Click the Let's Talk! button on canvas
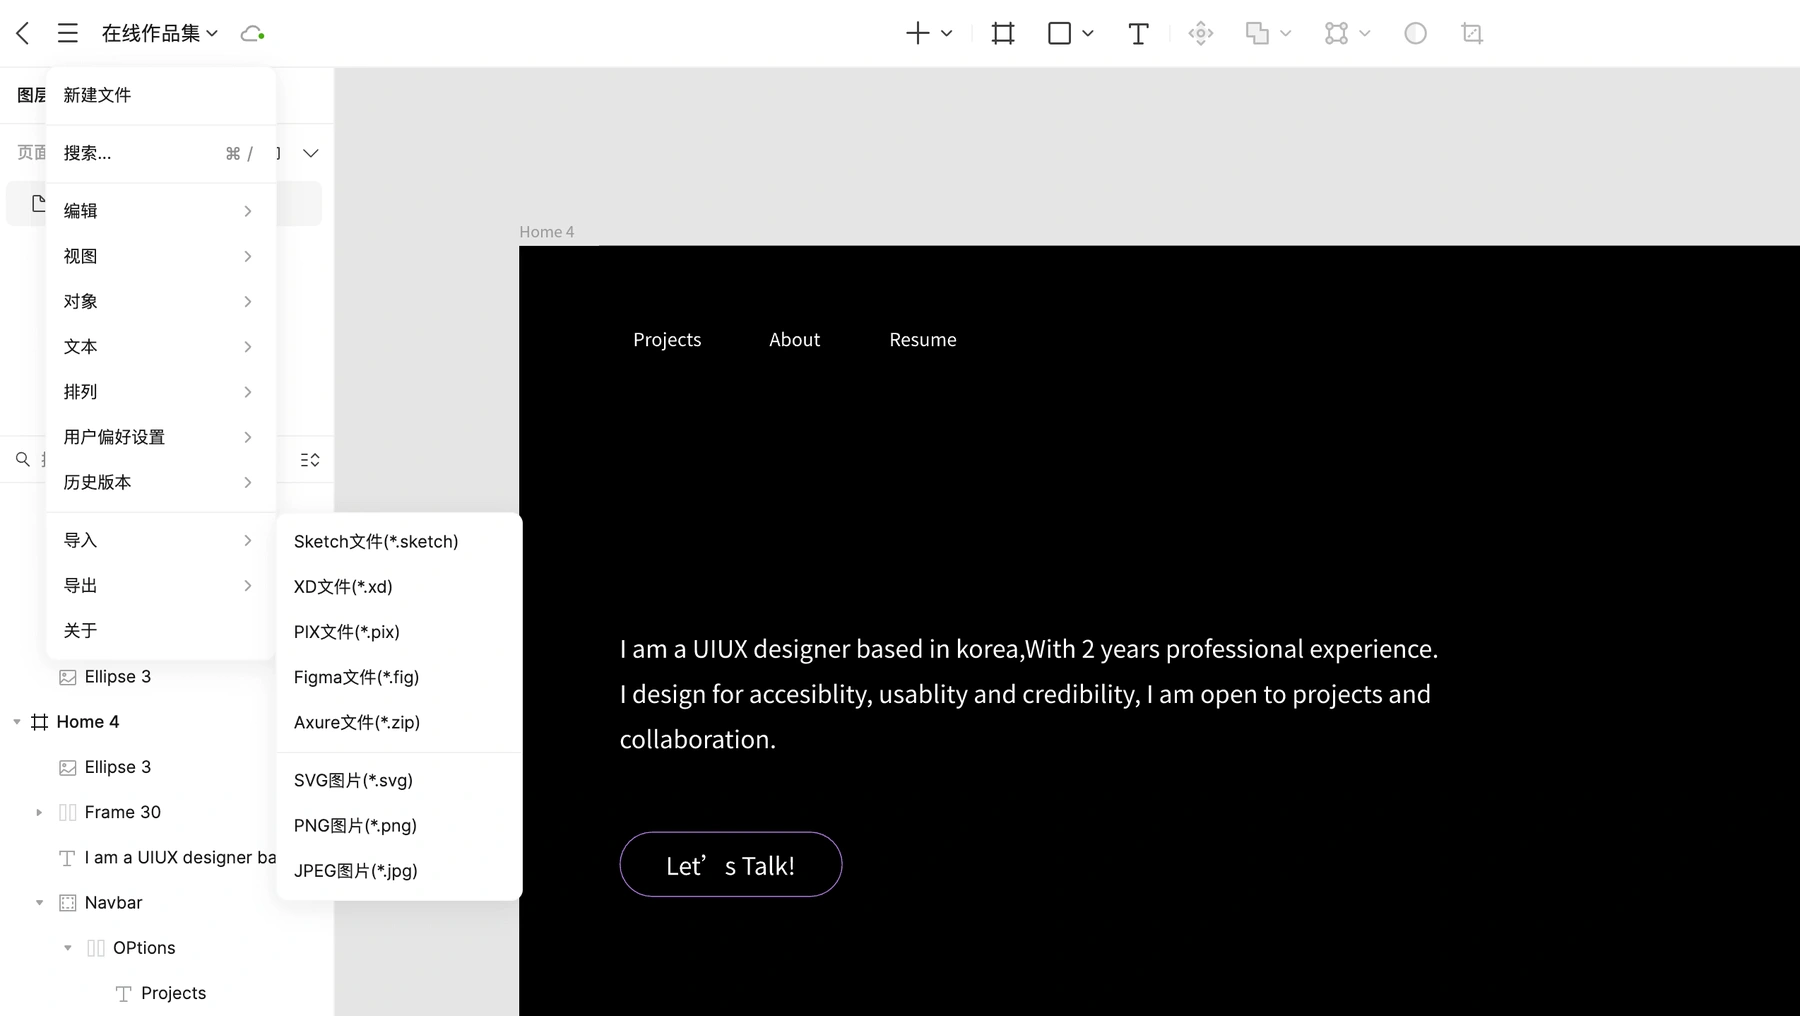1800x1016 pixels. pyautogui.click(x=730, y=864)
